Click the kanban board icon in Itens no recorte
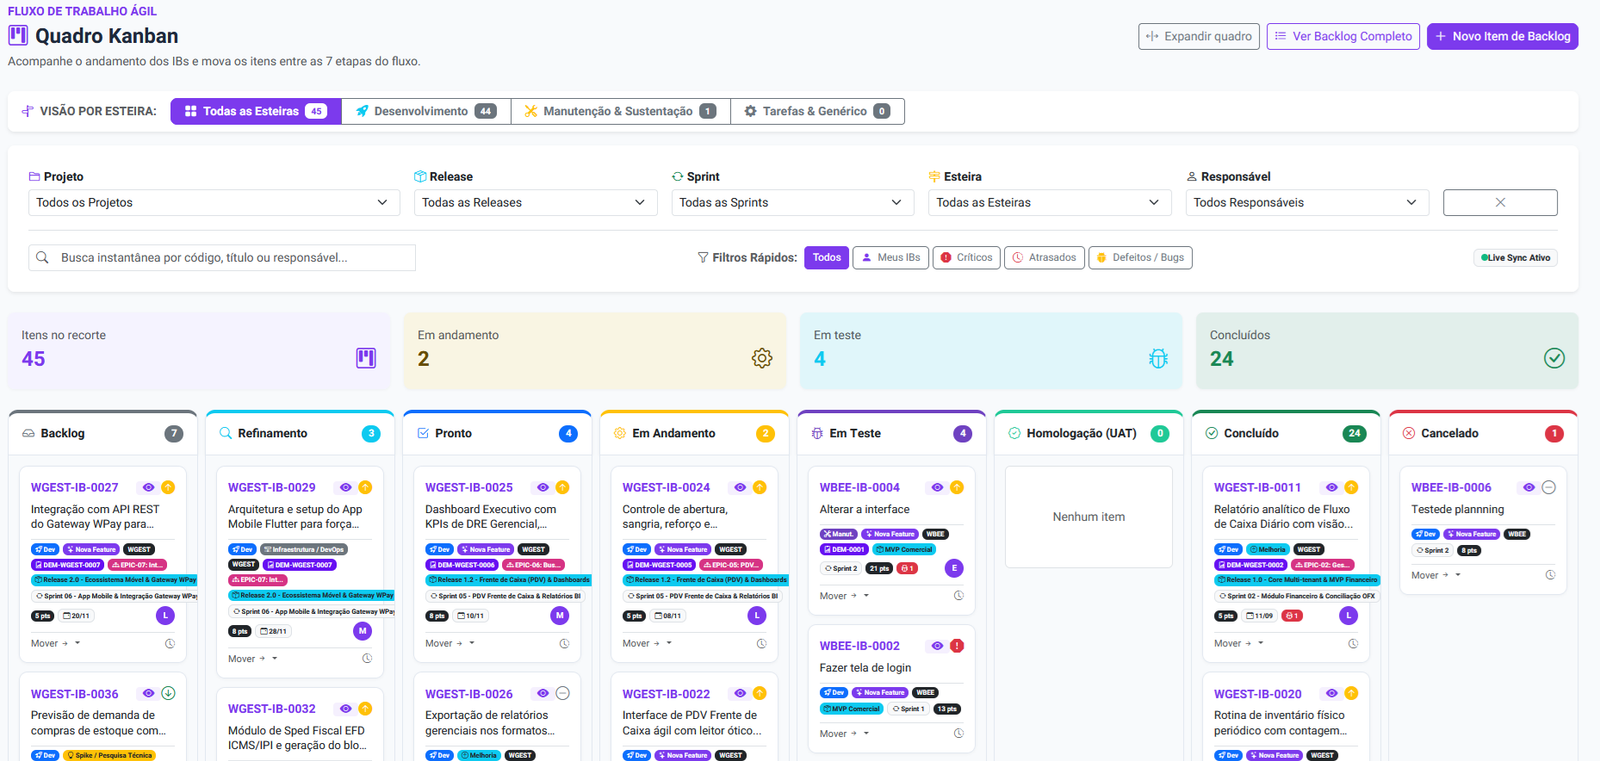Viewport: 1600px width, 761px height. point(366,358)
